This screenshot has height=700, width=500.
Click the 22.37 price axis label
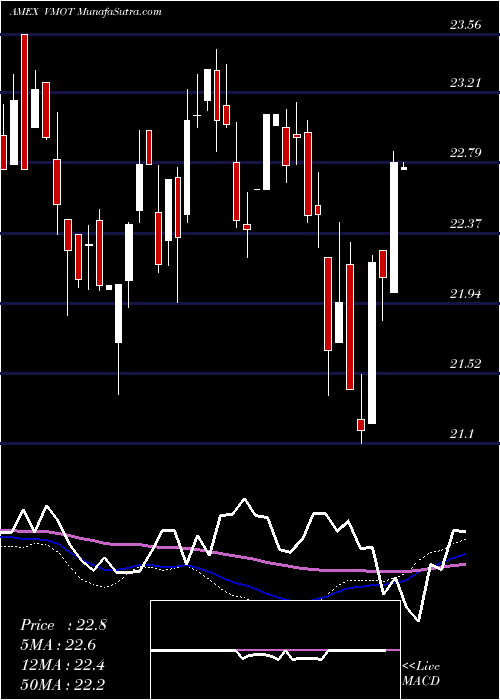[x=466, y=223]
